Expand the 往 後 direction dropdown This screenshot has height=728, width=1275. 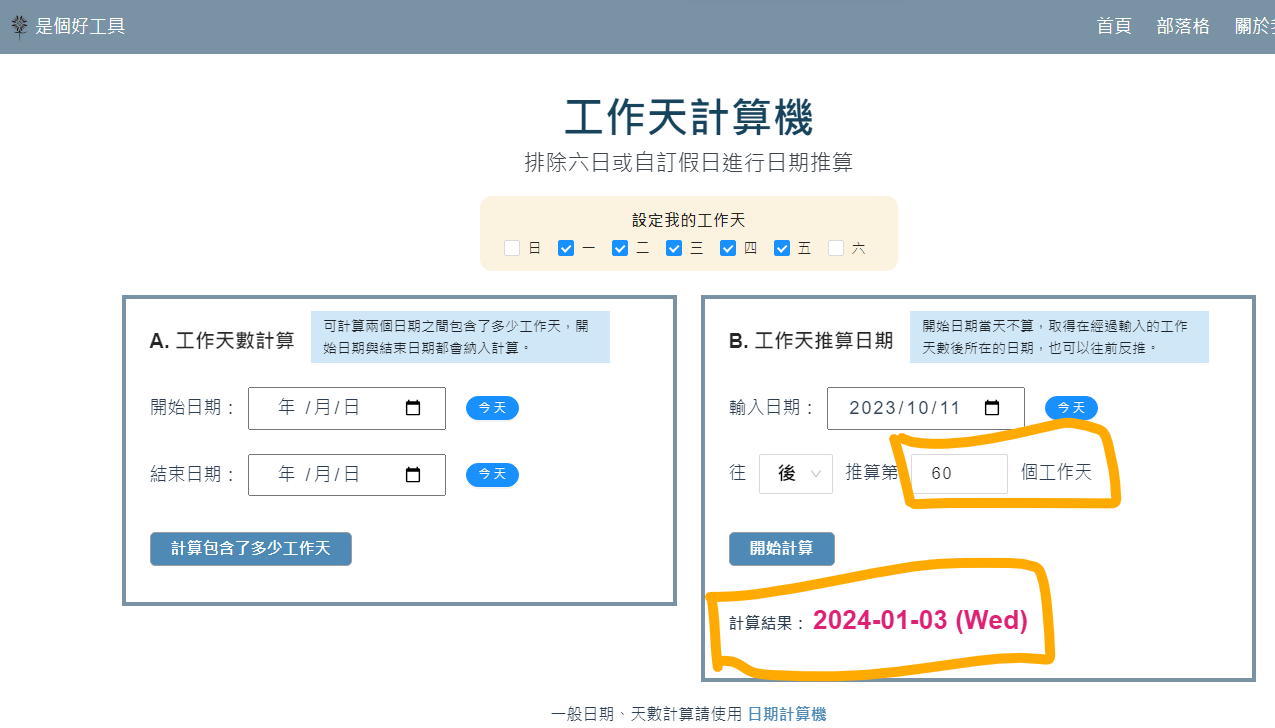point(795,474)
